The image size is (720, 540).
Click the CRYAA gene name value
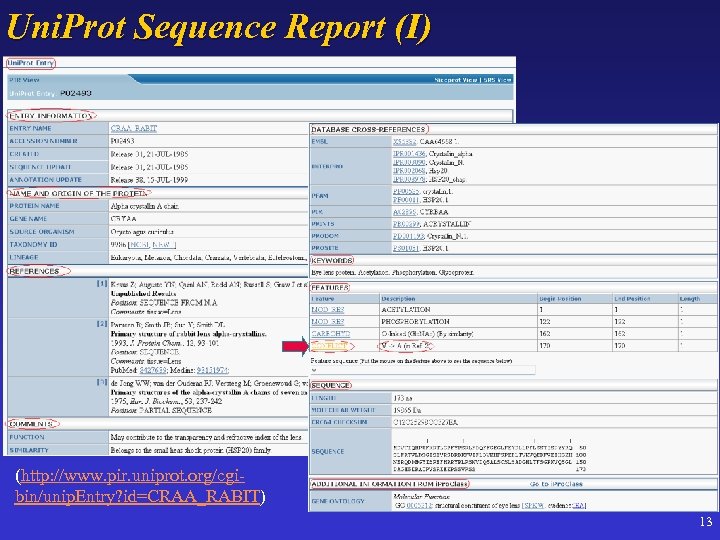[124, 219]
